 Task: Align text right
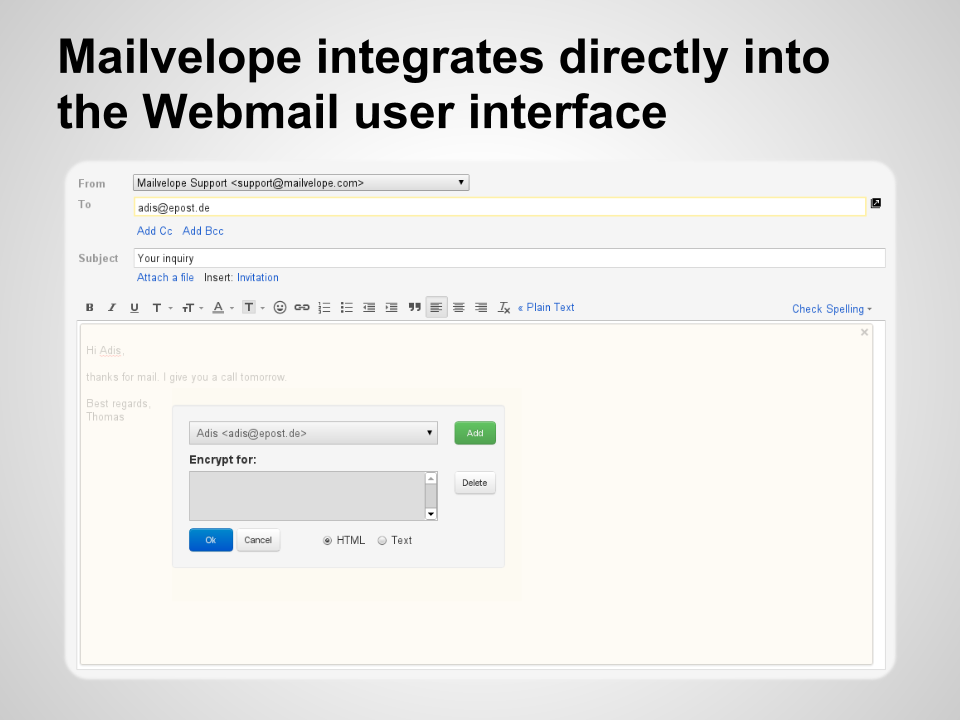coord(481,307)
